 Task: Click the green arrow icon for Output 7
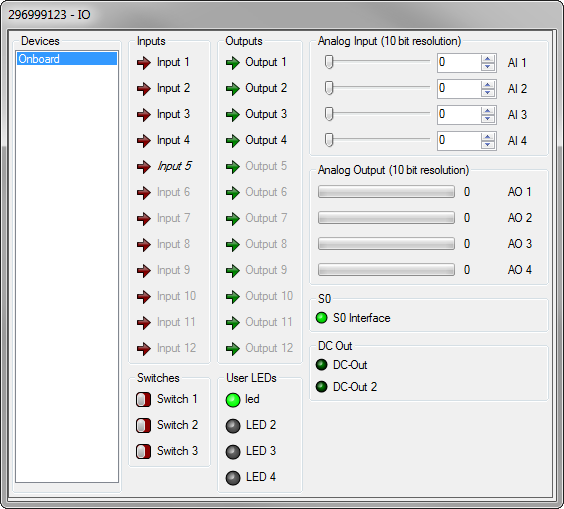point(233,219)
